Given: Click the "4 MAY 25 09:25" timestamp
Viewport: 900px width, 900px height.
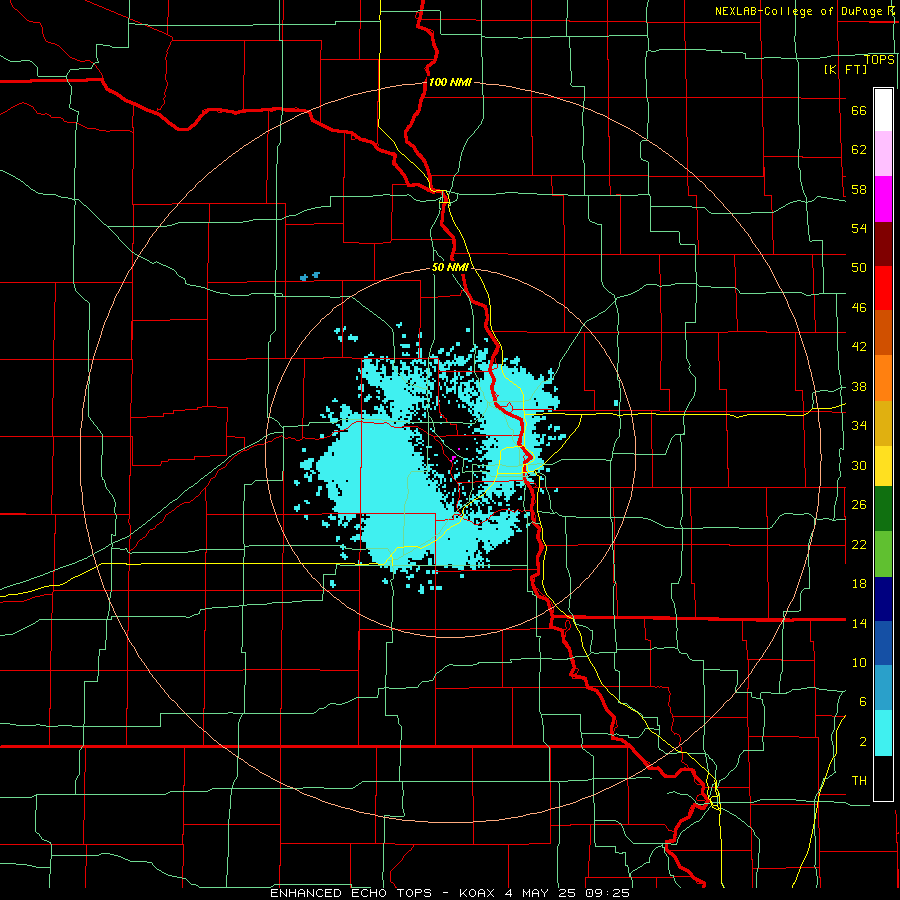Looking at the screenshot, I should [x=567, y=893].
